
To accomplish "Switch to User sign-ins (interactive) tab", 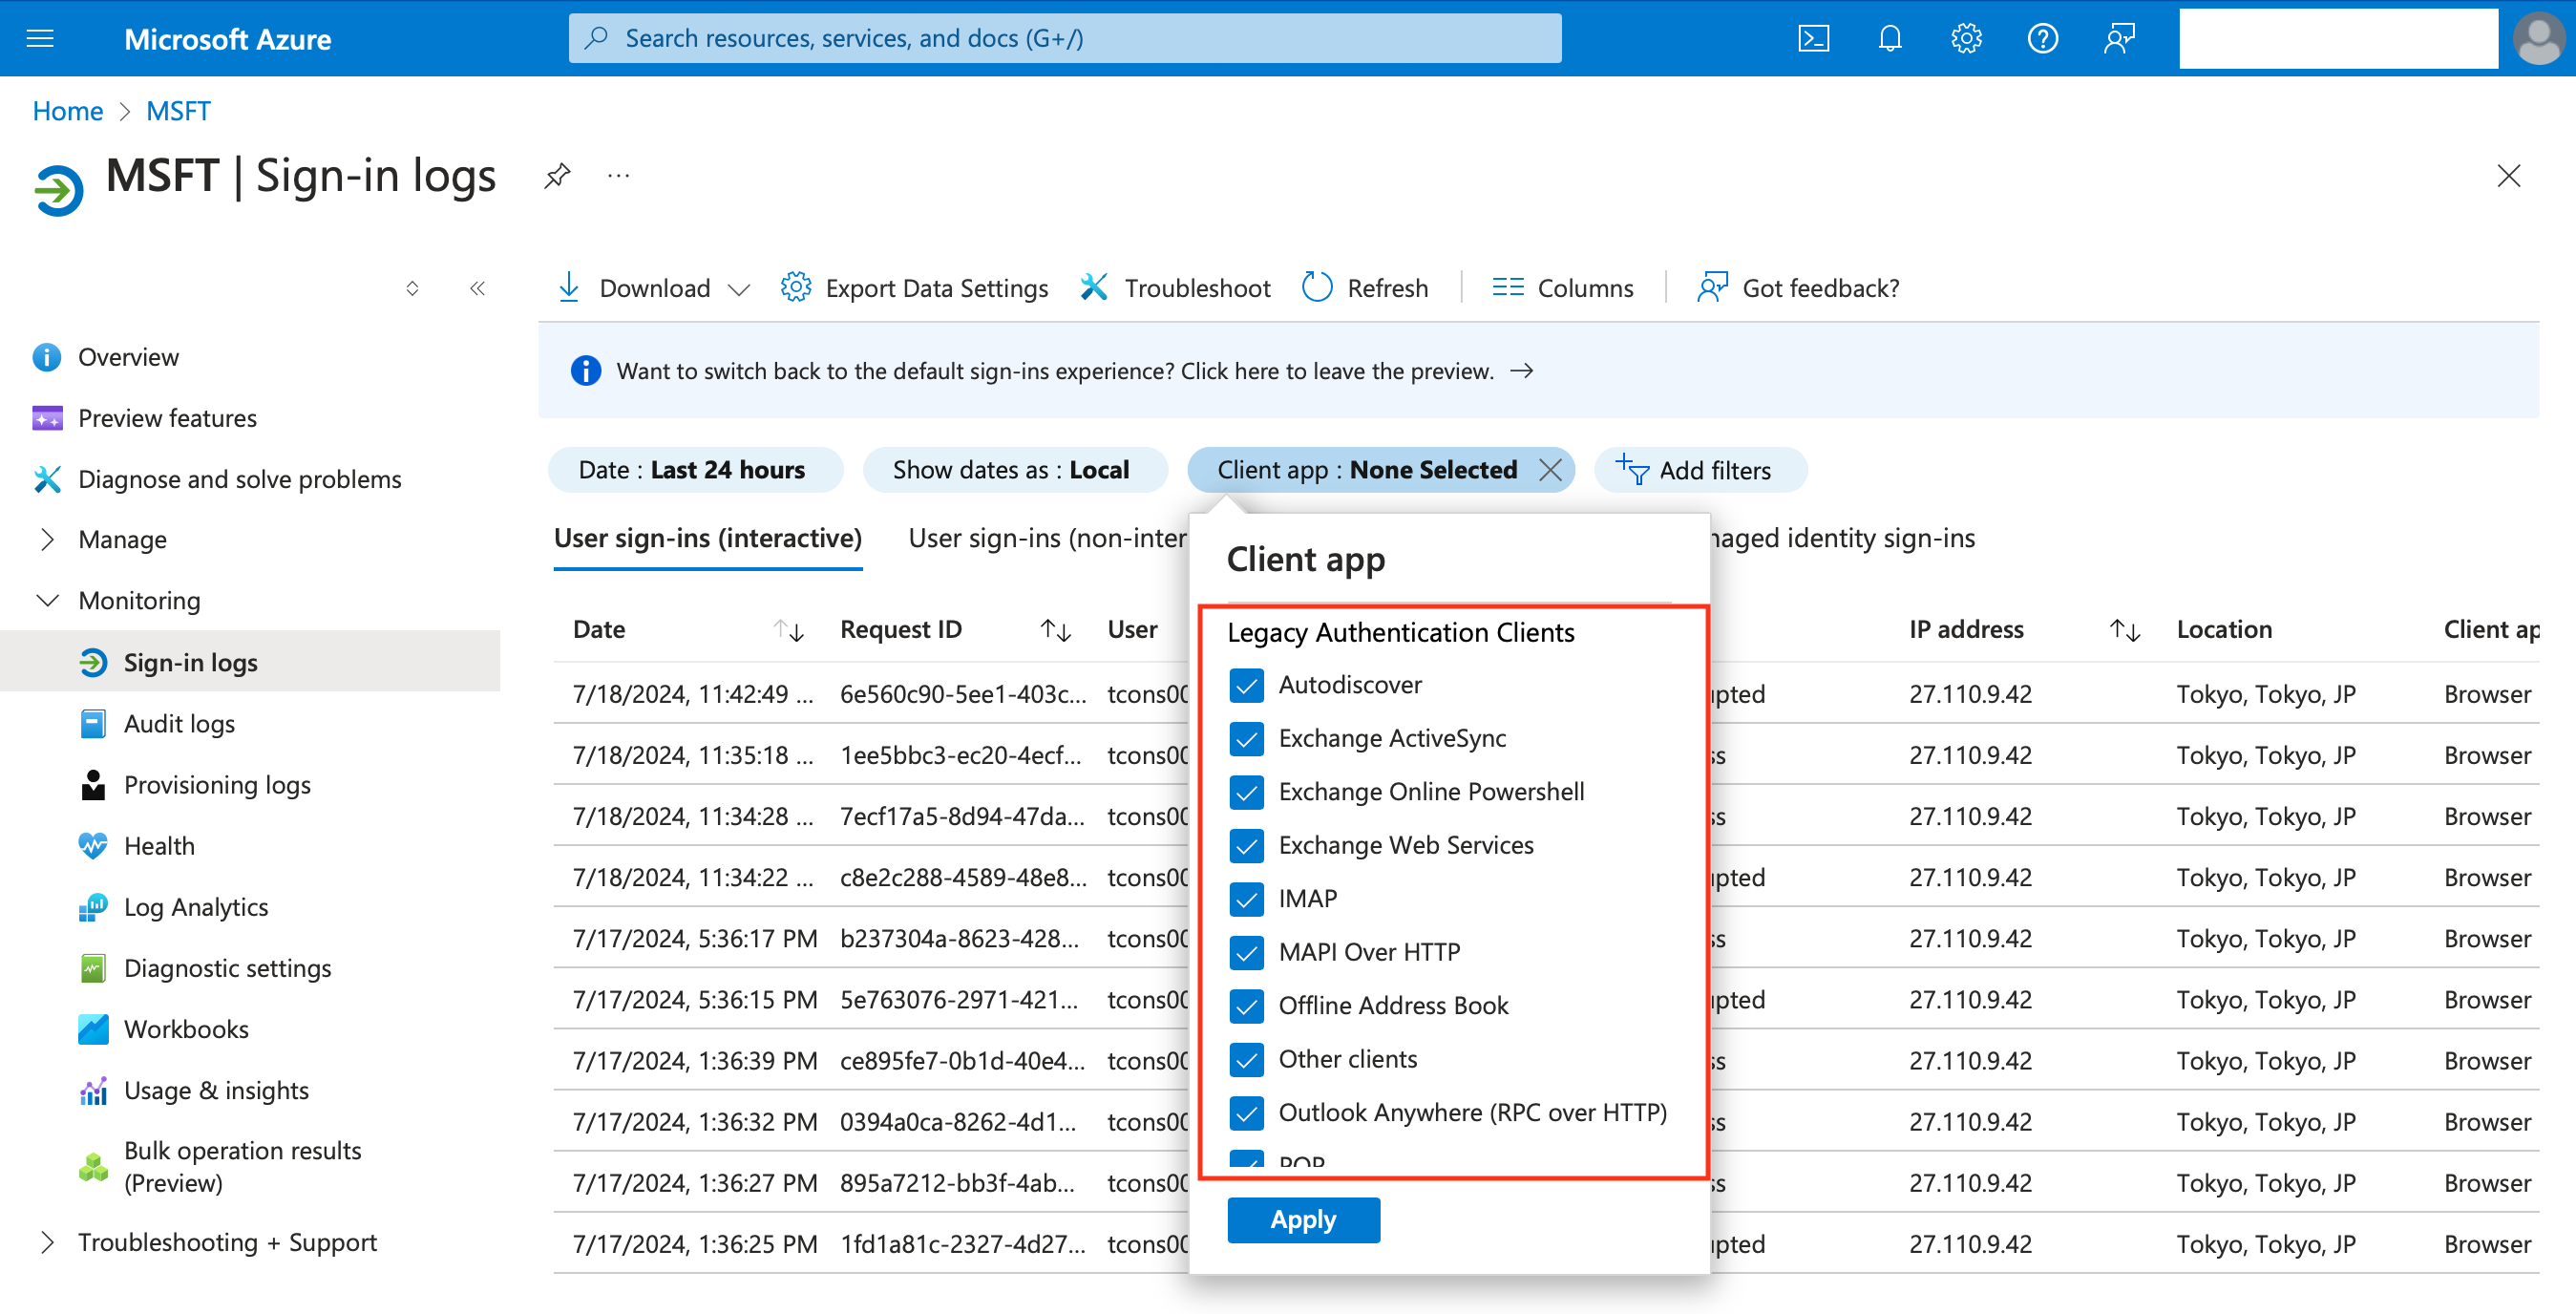I will [707, 539].
